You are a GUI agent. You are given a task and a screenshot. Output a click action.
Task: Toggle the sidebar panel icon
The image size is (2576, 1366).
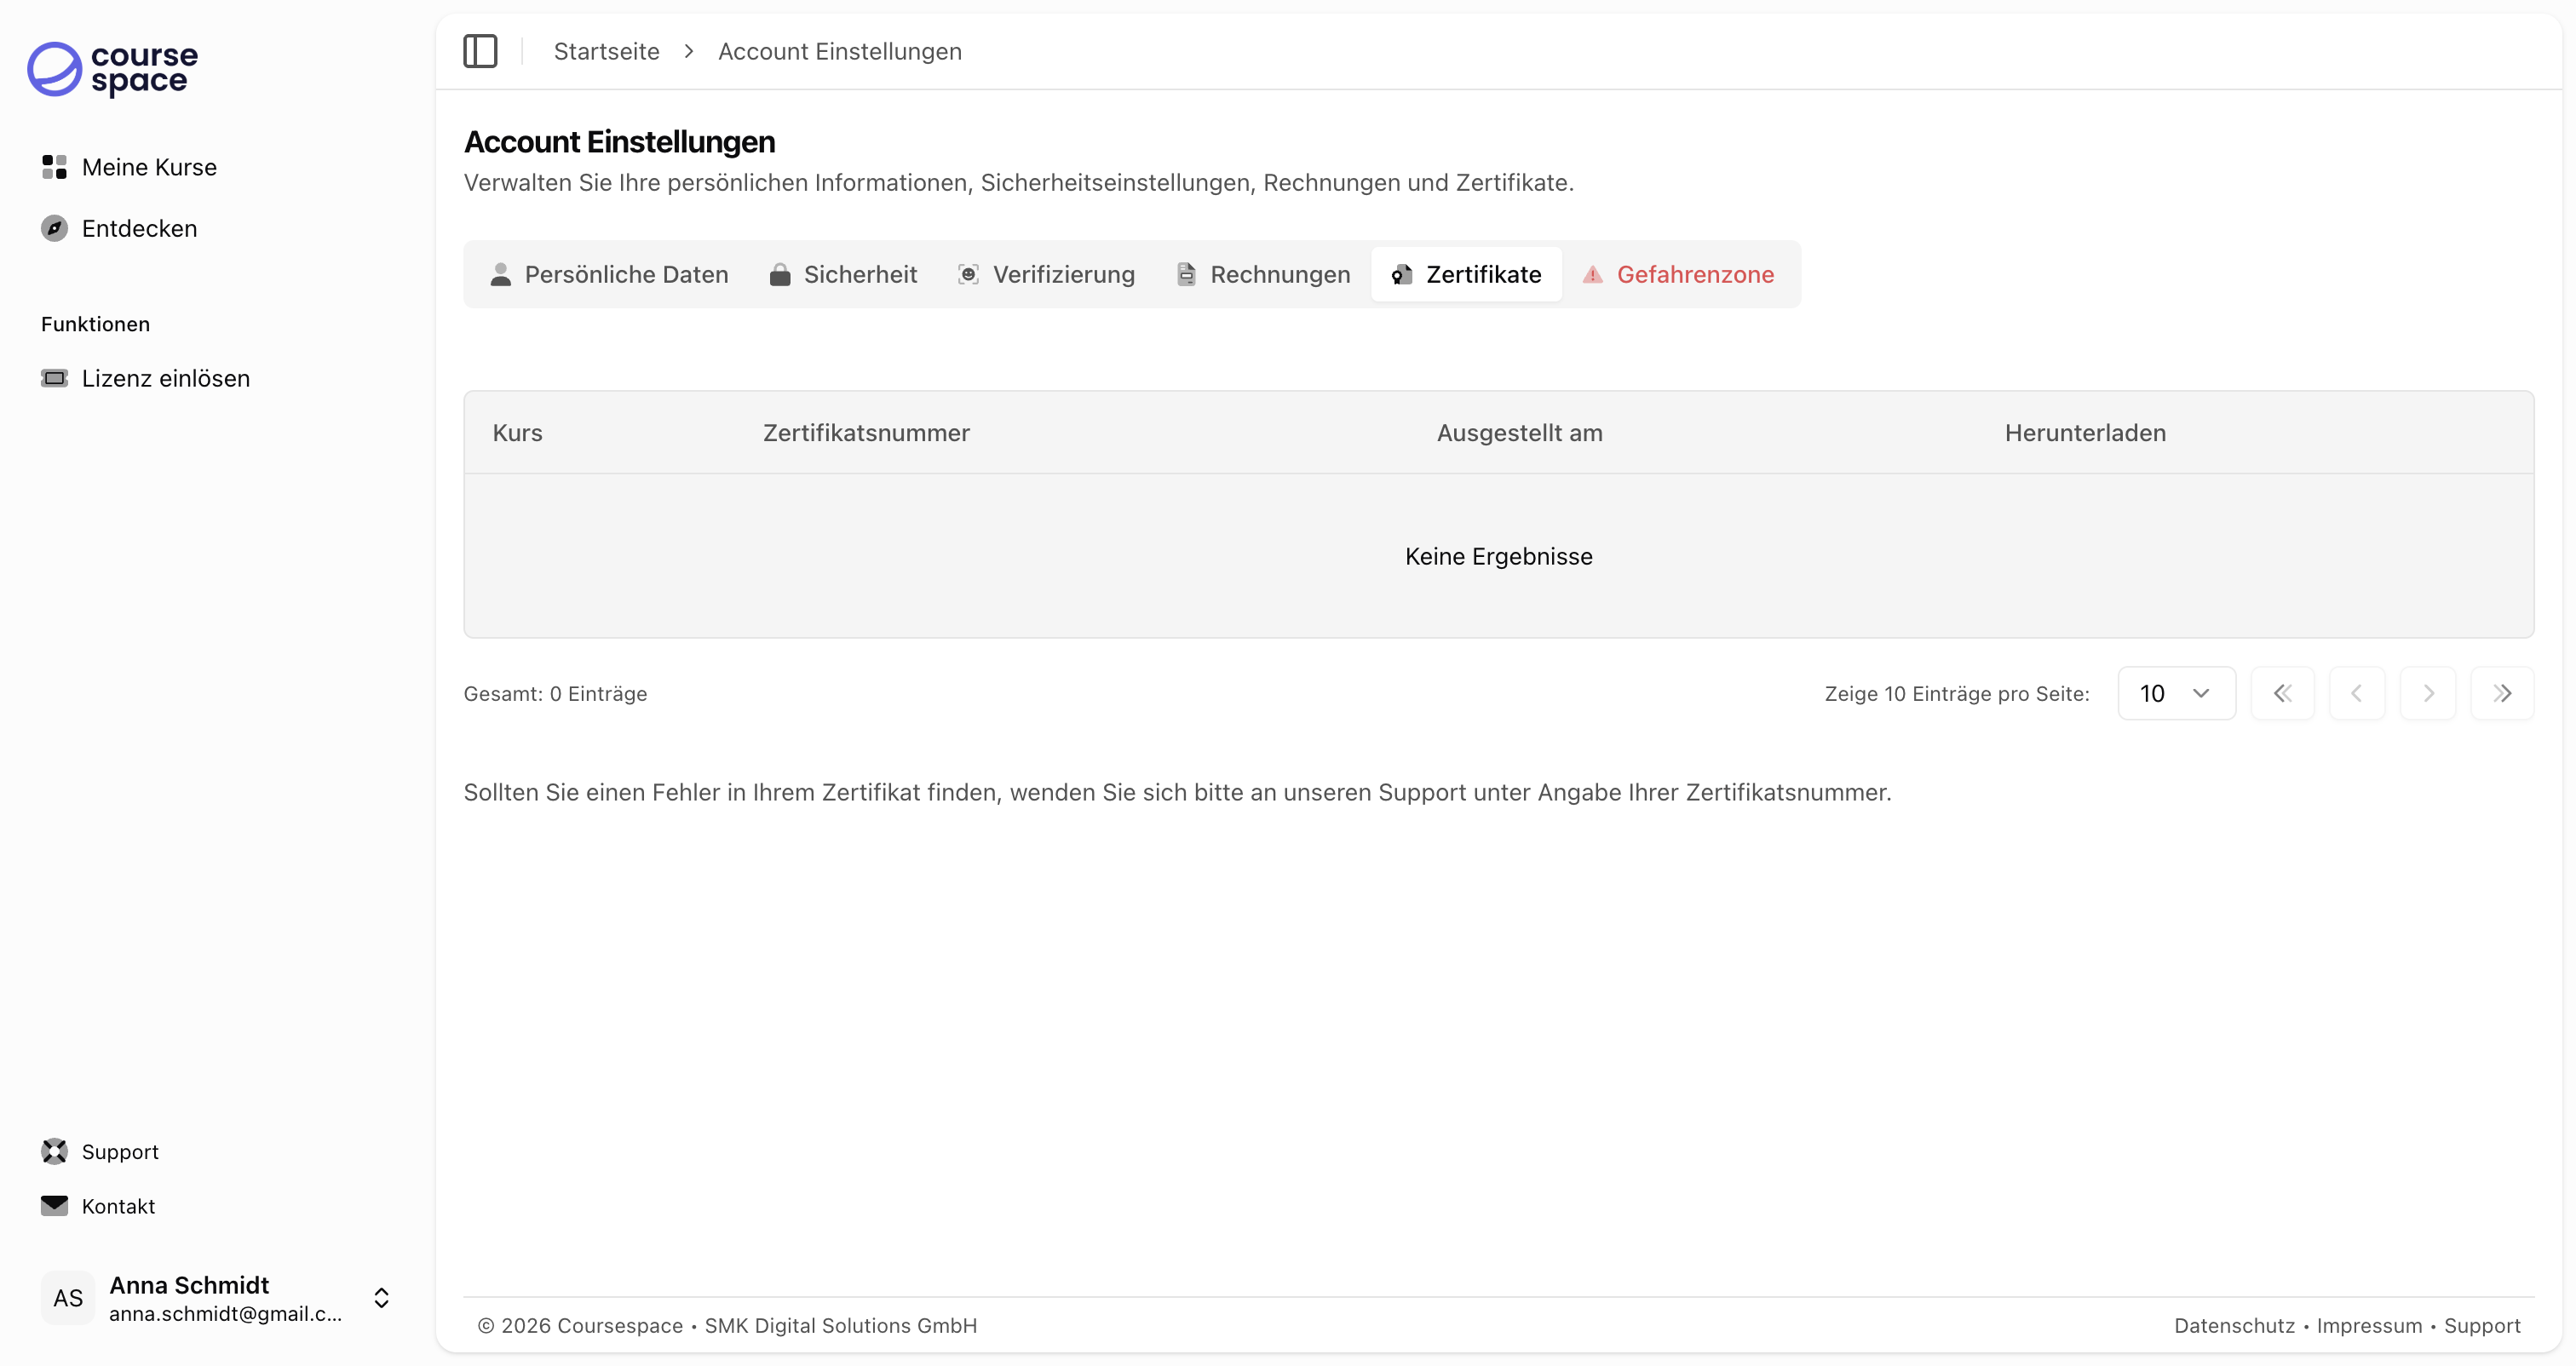pos(480,51)
